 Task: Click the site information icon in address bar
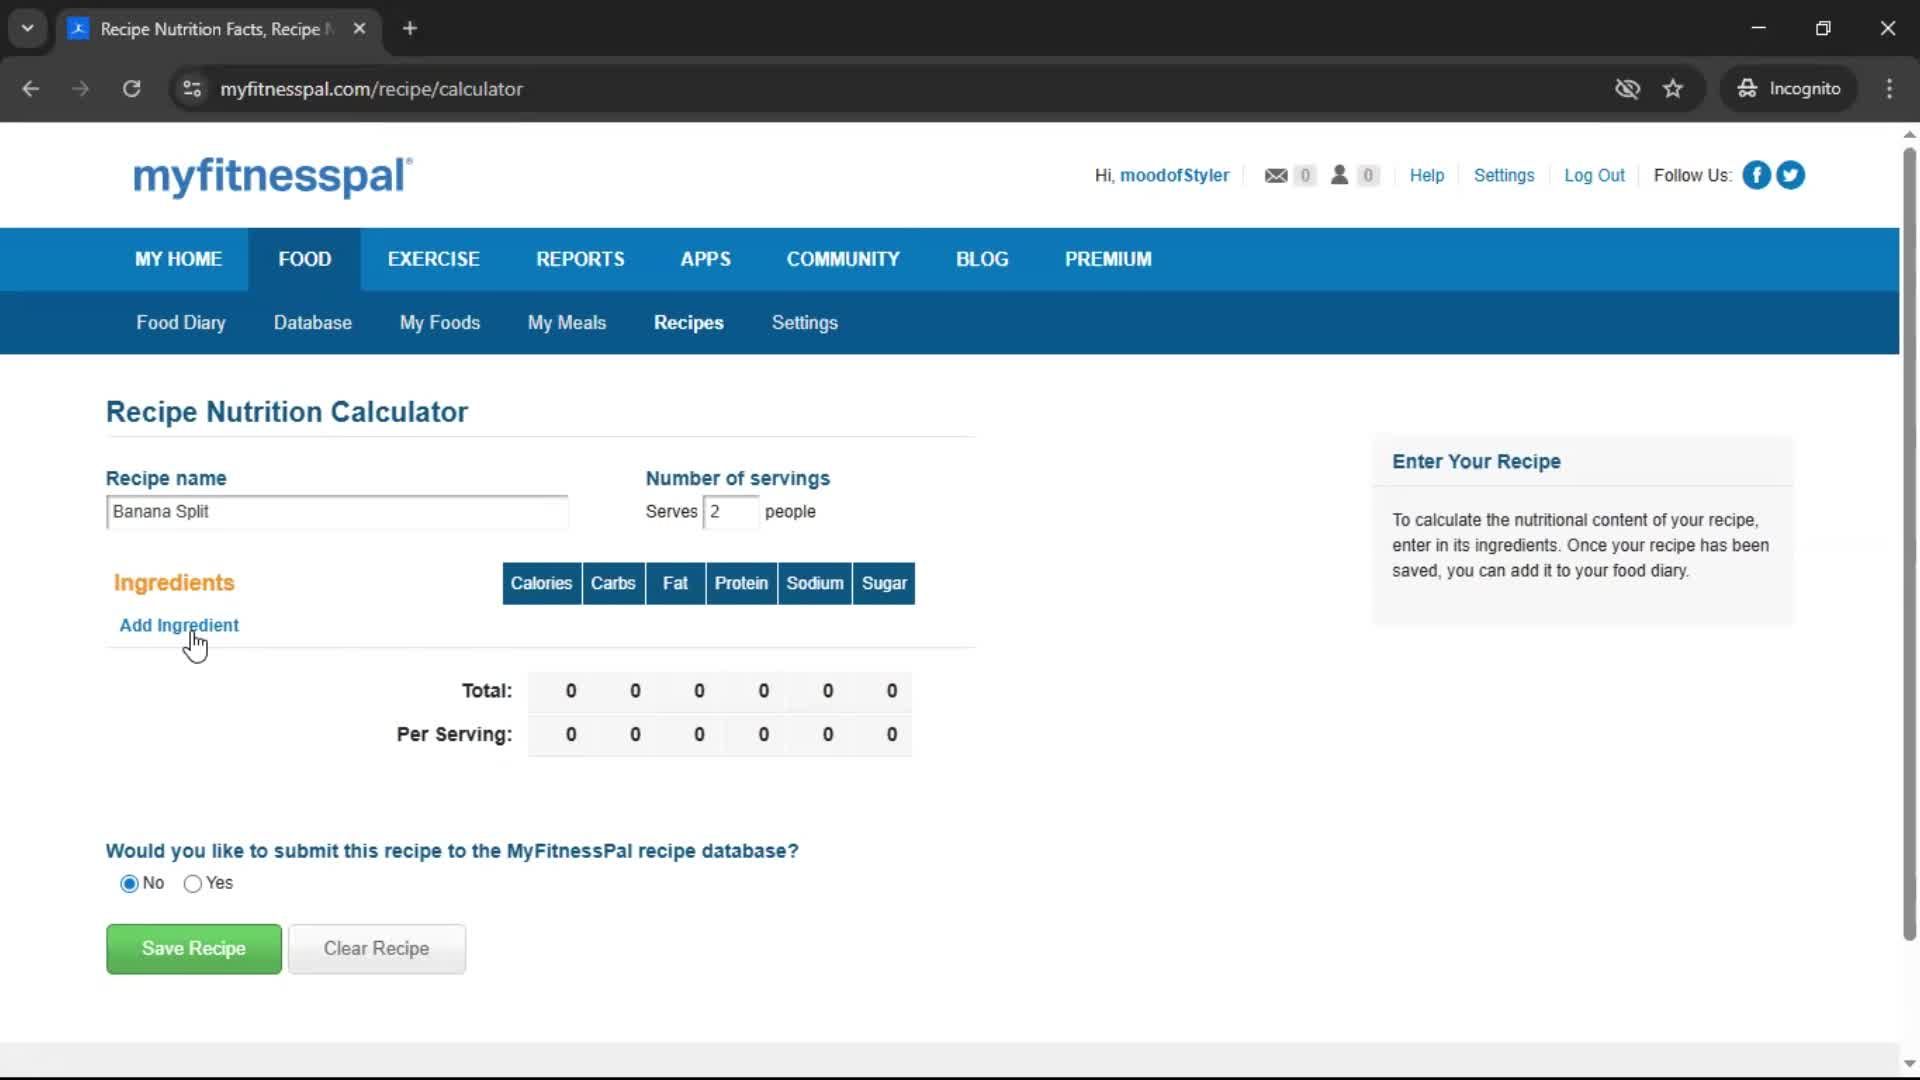(192, 89)
